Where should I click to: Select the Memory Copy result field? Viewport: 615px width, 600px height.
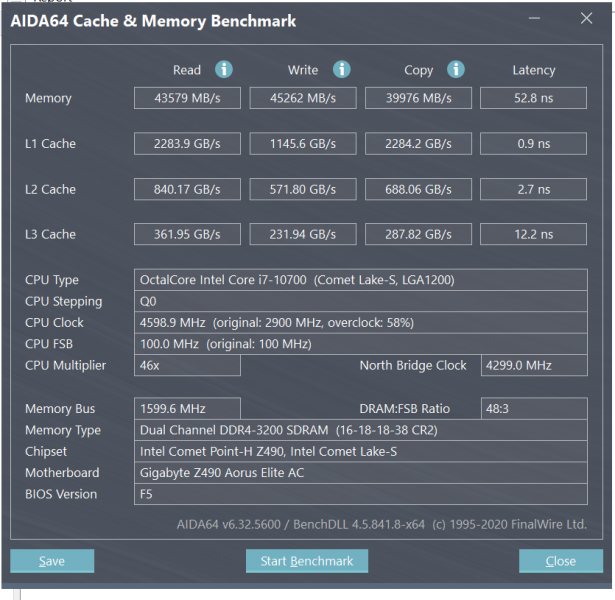point(419,98)
